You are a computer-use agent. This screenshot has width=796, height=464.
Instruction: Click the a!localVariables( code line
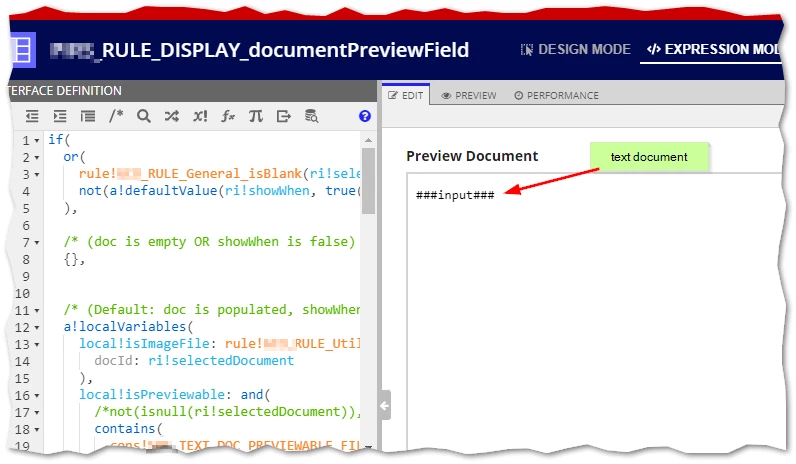point(128,326)
